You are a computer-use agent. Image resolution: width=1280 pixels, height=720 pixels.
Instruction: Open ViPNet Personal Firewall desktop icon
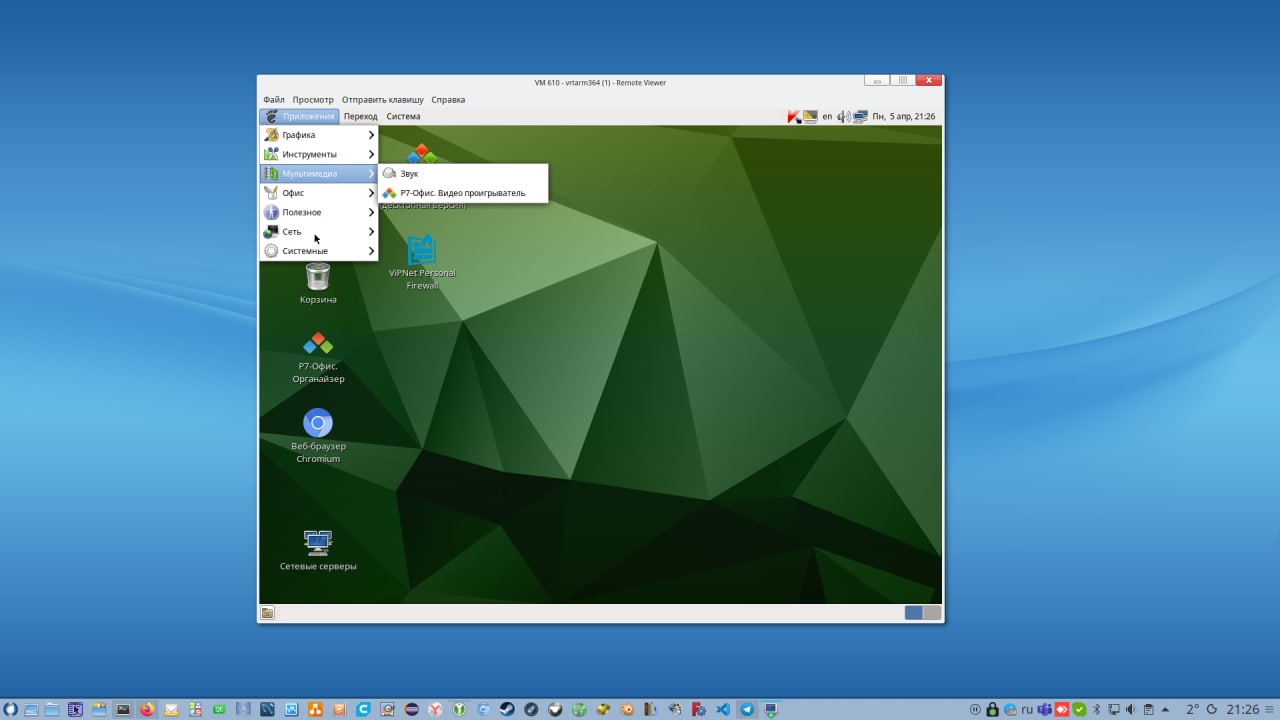[422, 263]
